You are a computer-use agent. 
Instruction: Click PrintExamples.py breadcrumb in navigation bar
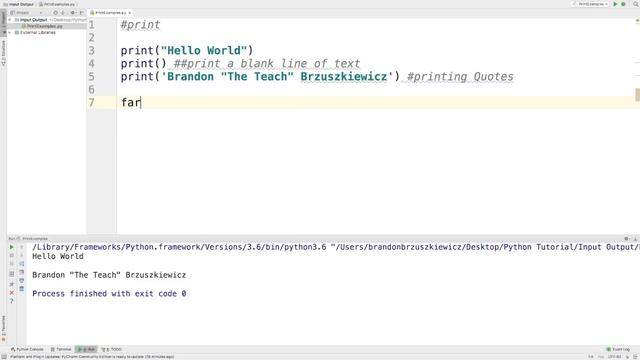click(57, 4)
